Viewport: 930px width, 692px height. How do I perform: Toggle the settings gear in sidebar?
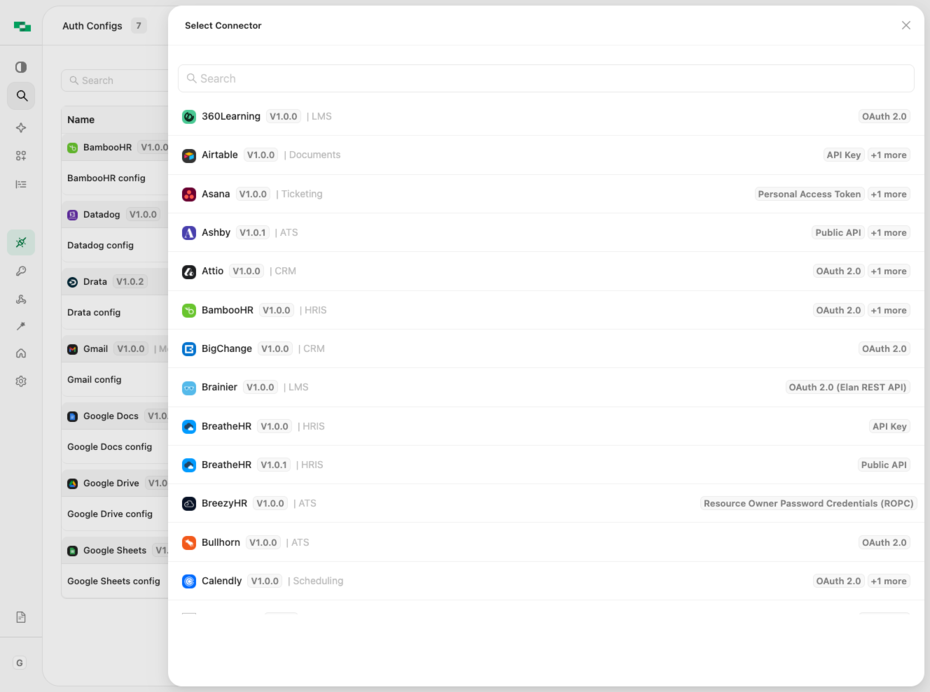pyautogui.click(x=21, y=380)
